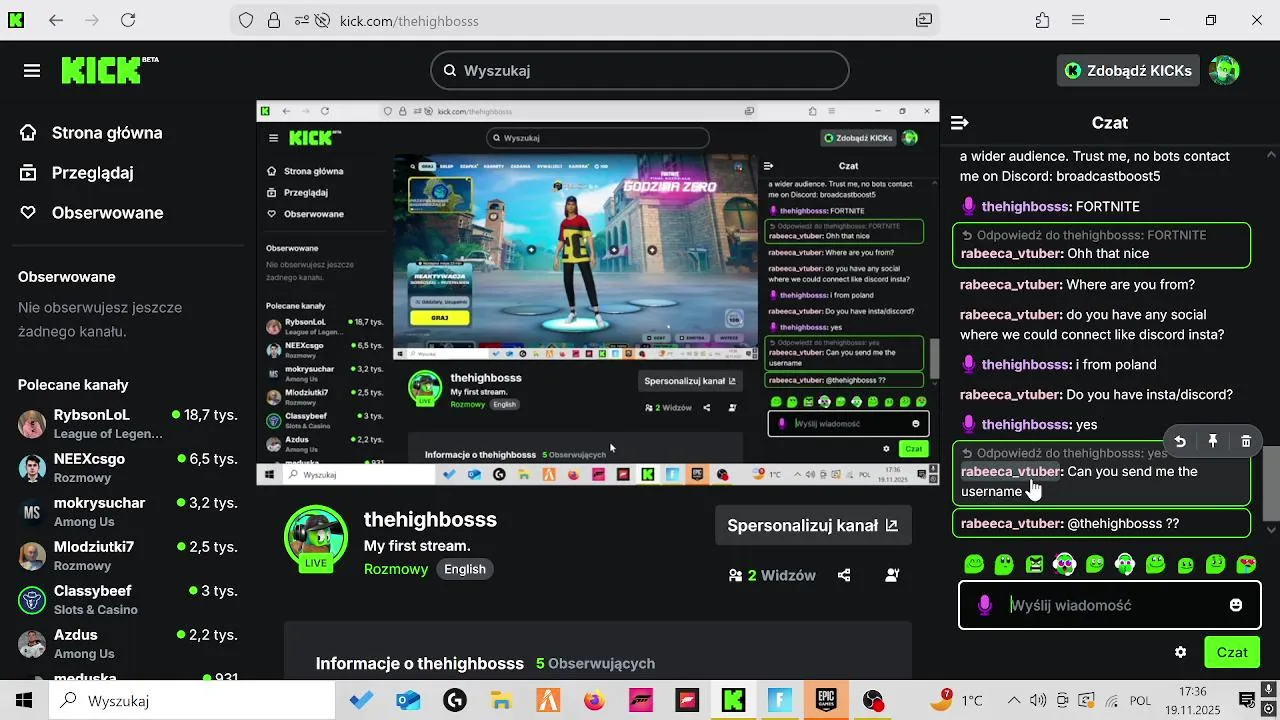Viewport: 1280px width, 720px height.
Task: Click Spersonalizuj kanał button
Action: point(813,525)
